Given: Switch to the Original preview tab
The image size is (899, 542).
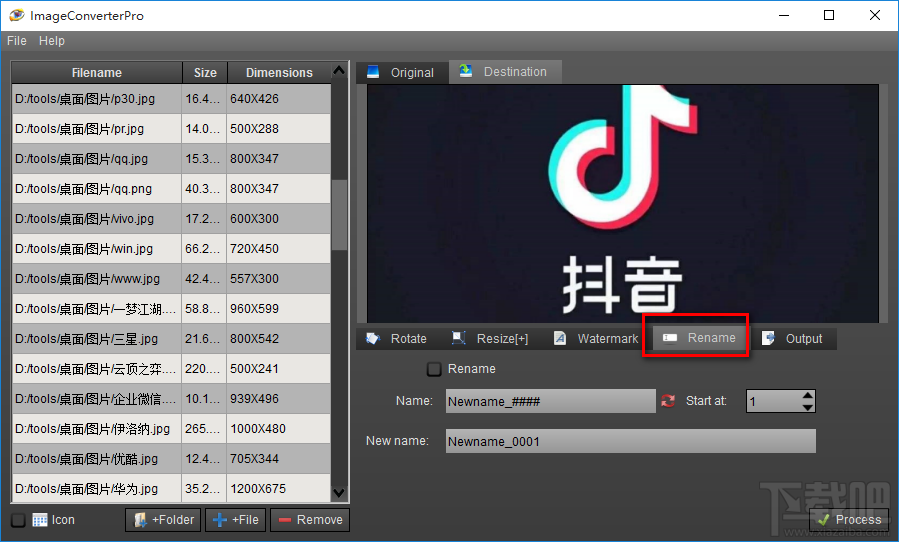Looking at the screenshot, I should pyautogui.click(x=402, y=72).
